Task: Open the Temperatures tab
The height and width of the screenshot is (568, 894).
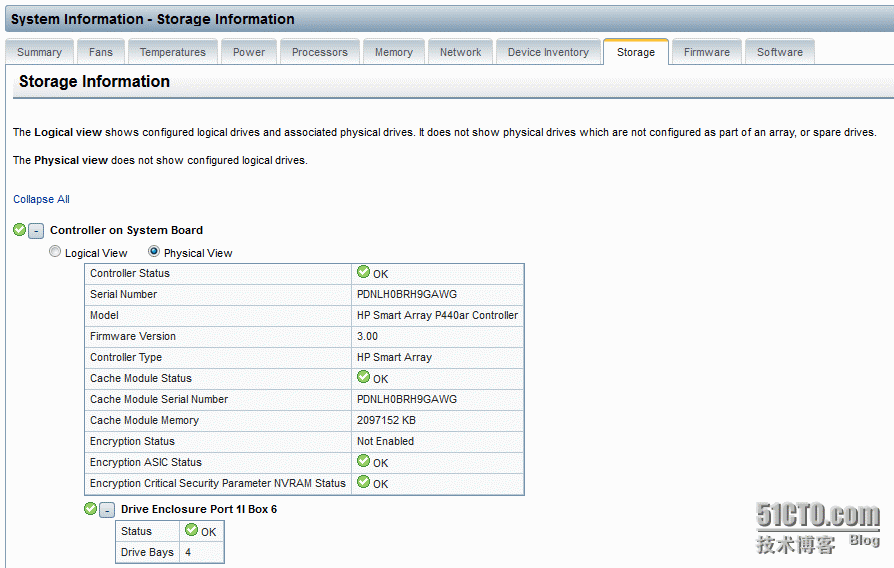Action: point(173,52)
